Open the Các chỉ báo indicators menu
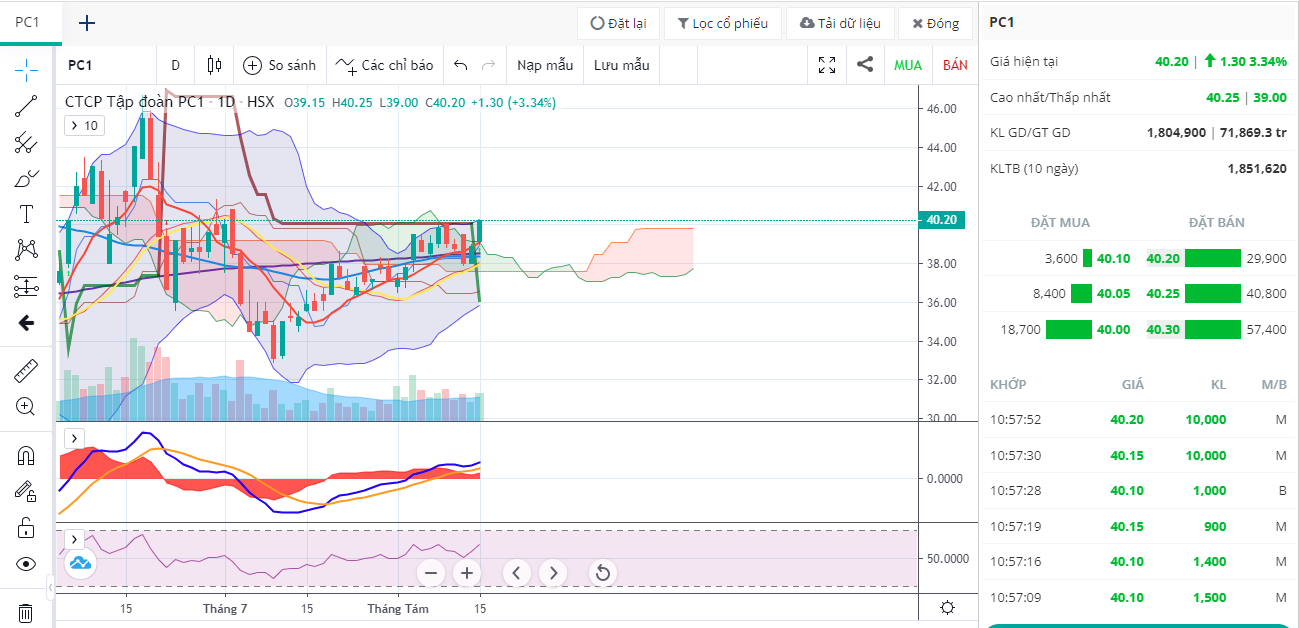1299x628 pixels. (385, 65)
